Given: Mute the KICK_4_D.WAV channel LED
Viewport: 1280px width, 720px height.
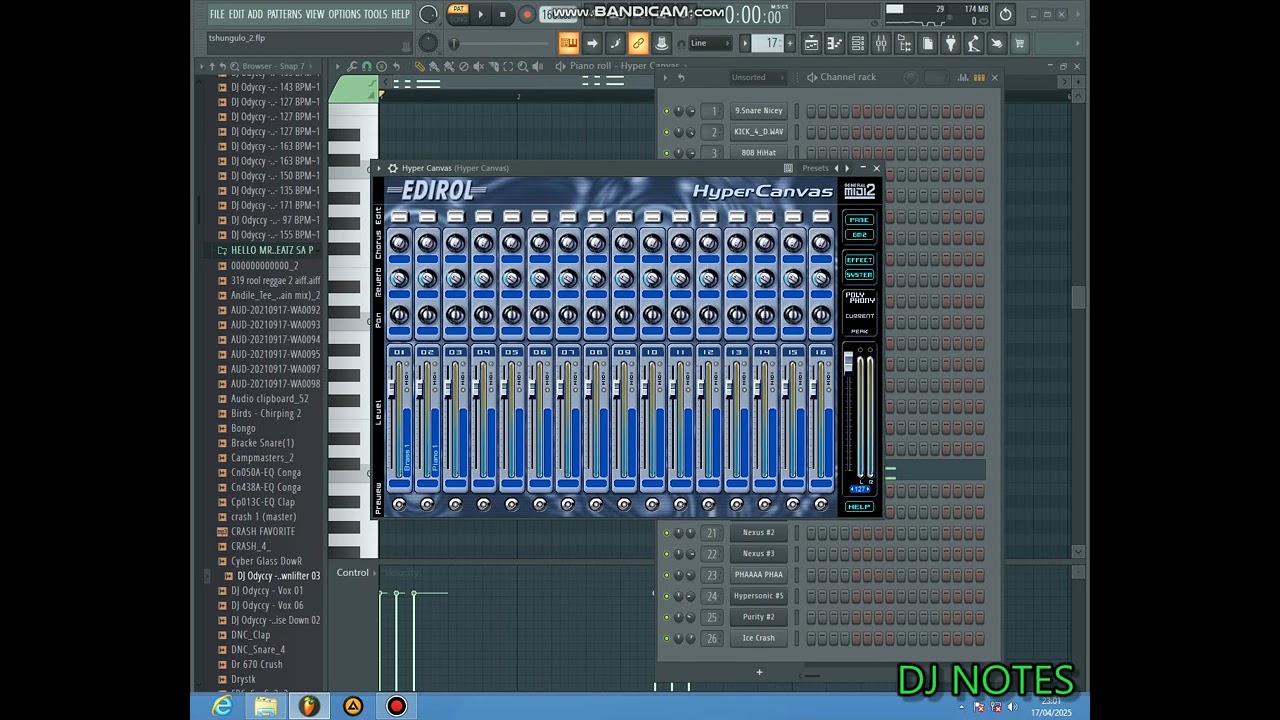Looking at the screenshot, I should coord(667,132).
